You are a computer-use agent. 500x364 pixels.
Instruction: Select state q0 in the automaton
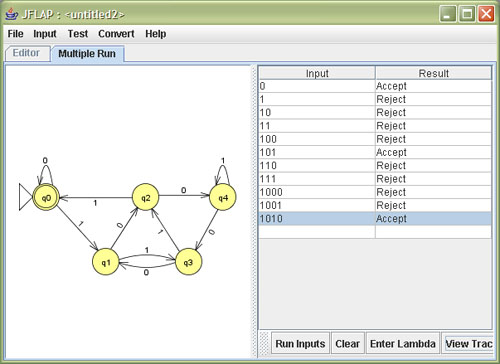tap(46, 197)
